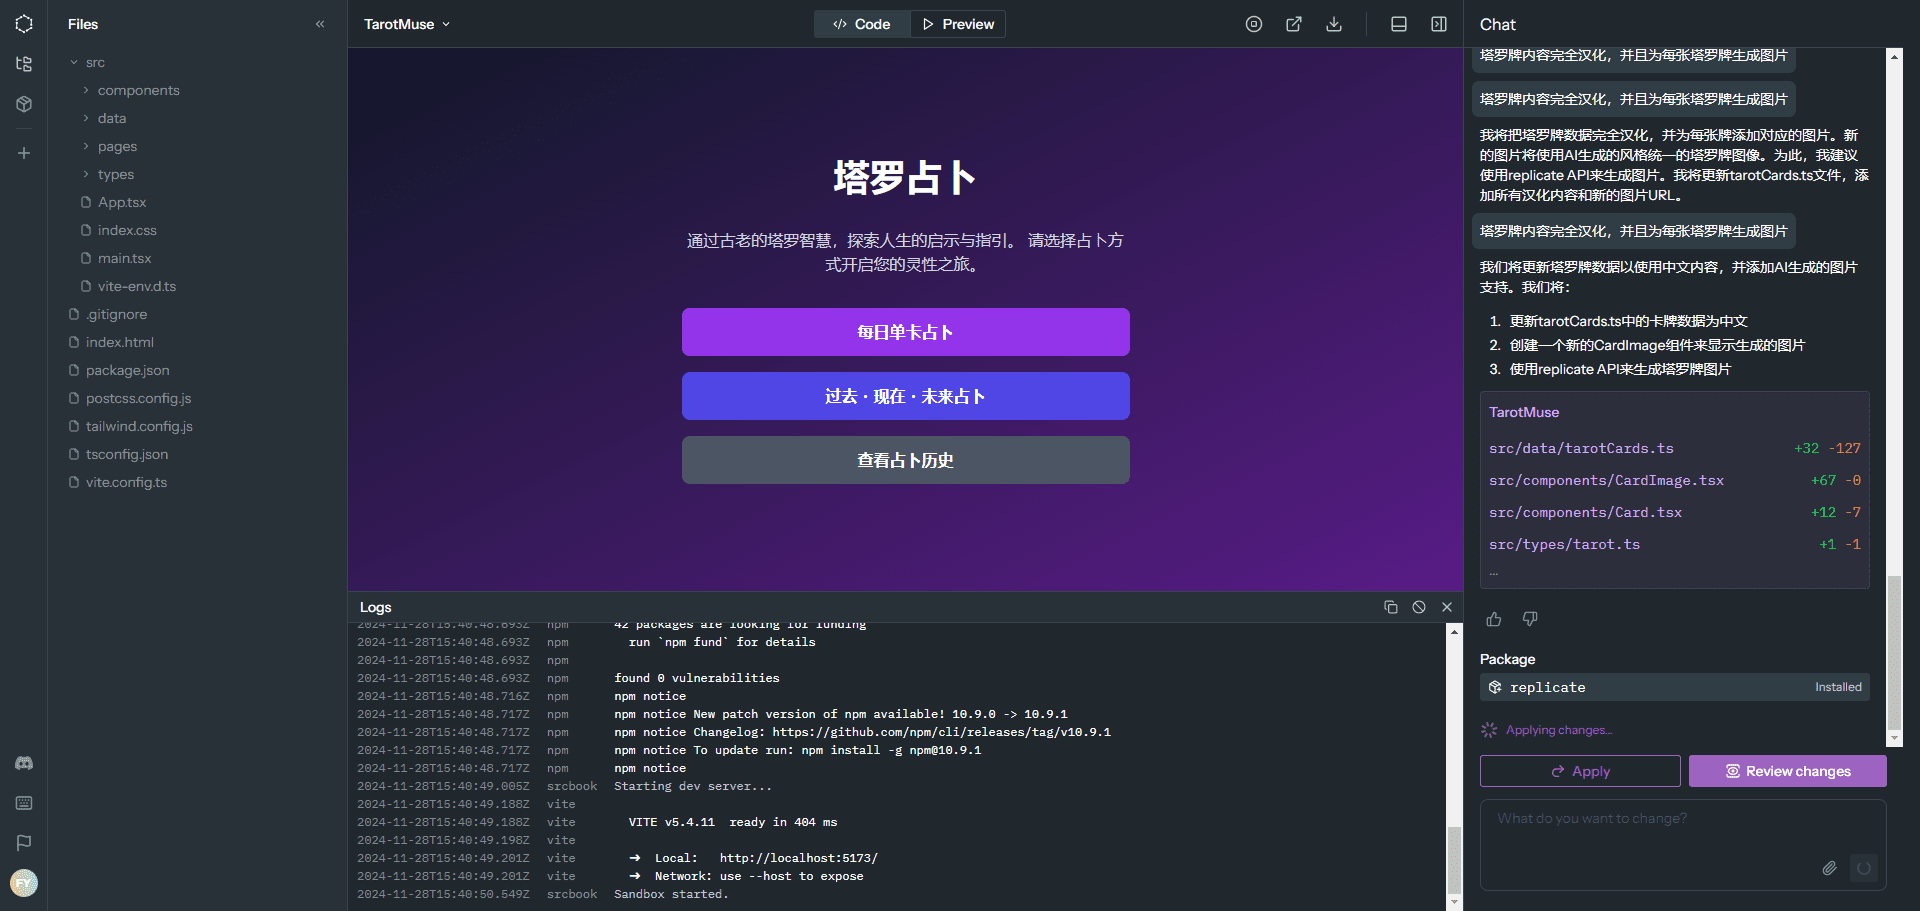Open the Discord icon in sidebar
Viewport: 1920px width, 911px height.
coord(24,763)
